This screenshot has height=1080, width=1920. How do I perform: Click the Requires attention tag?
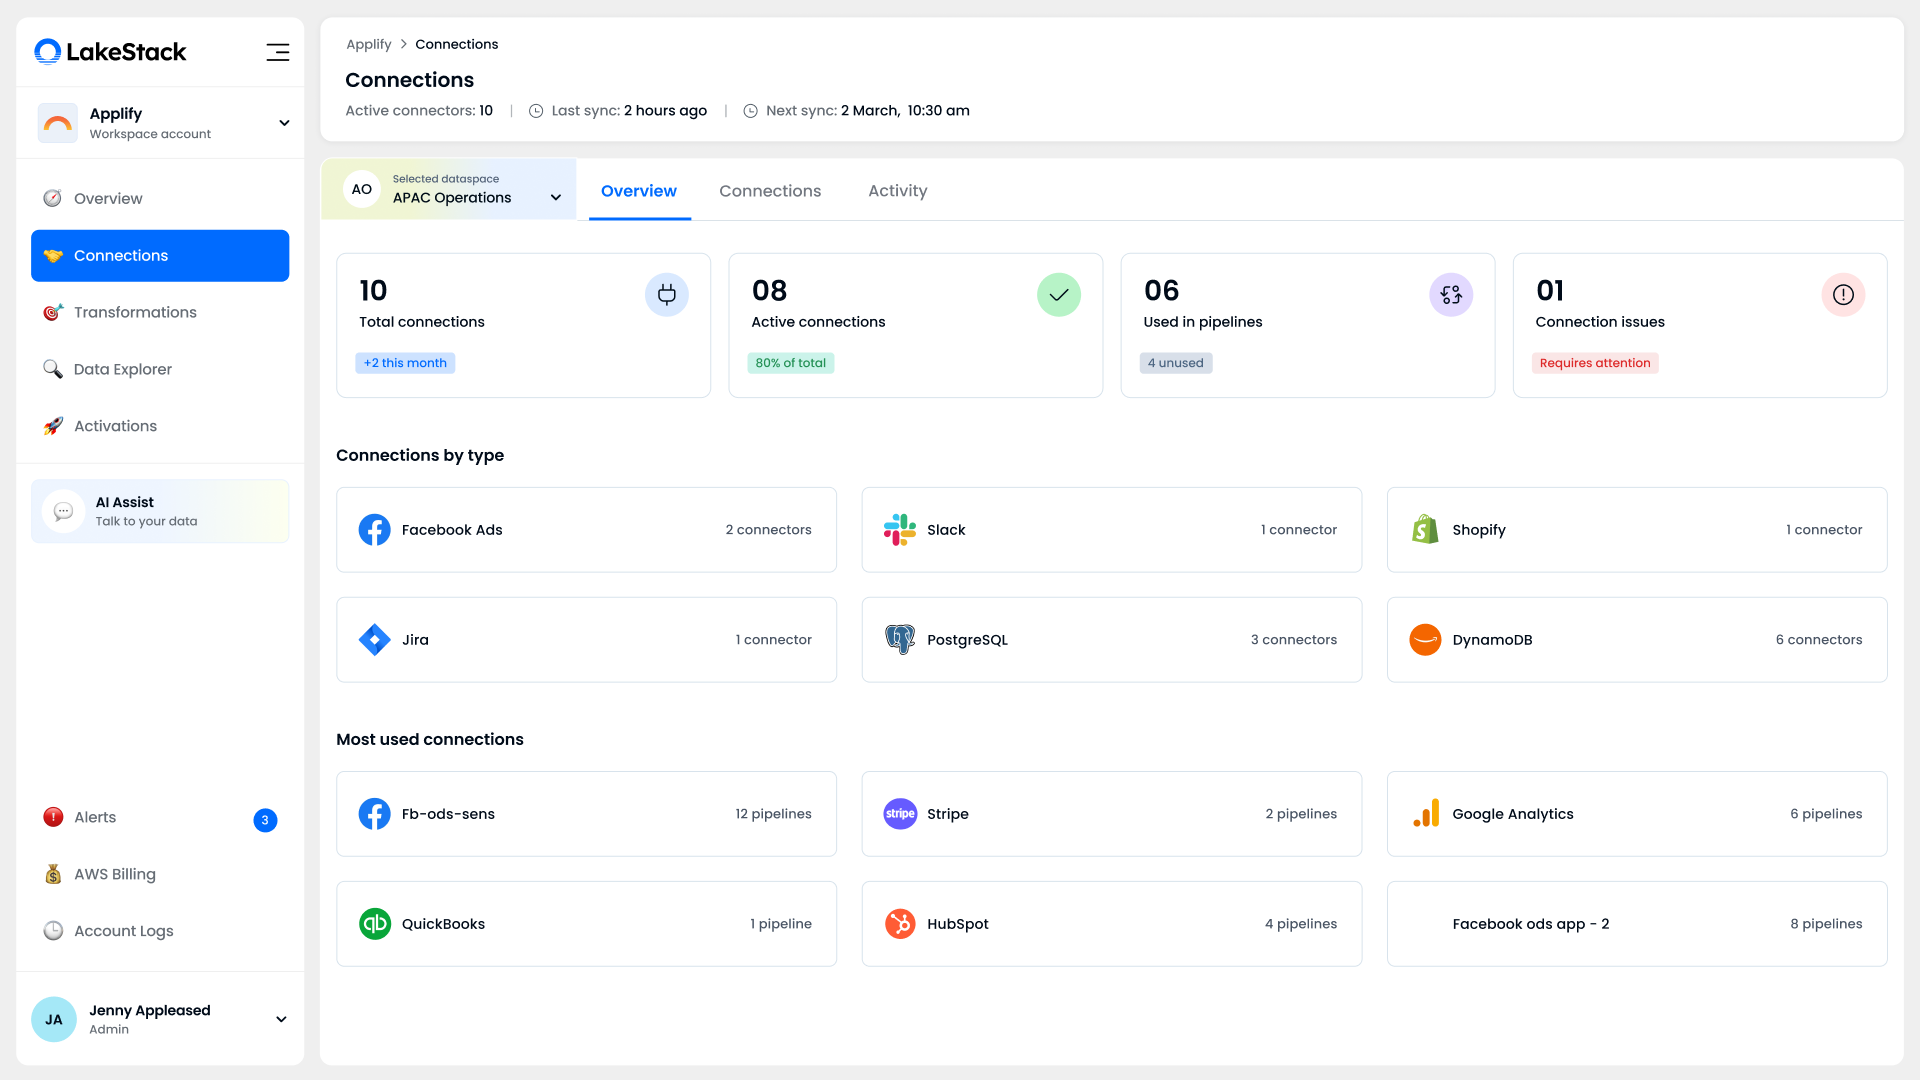1594,363
